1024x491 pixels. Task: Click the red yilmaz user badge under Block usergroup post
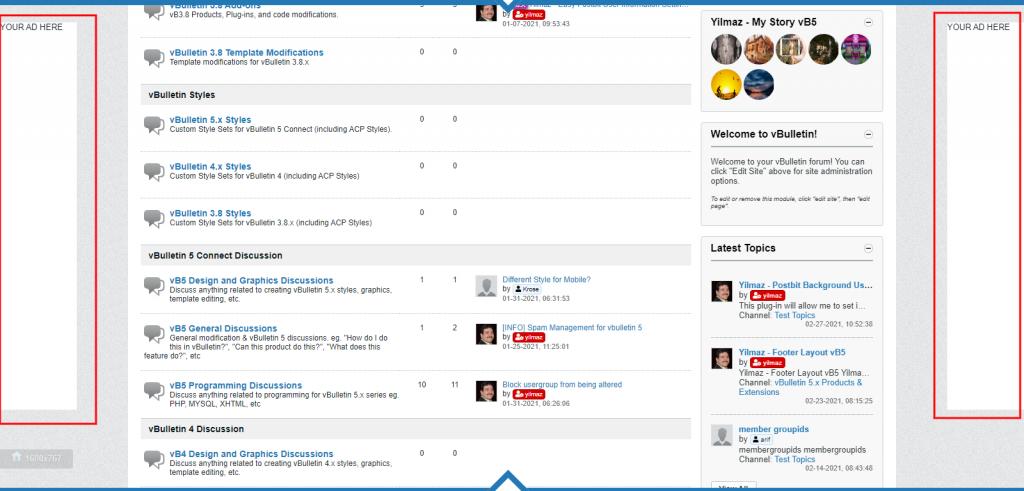(528, 394)
